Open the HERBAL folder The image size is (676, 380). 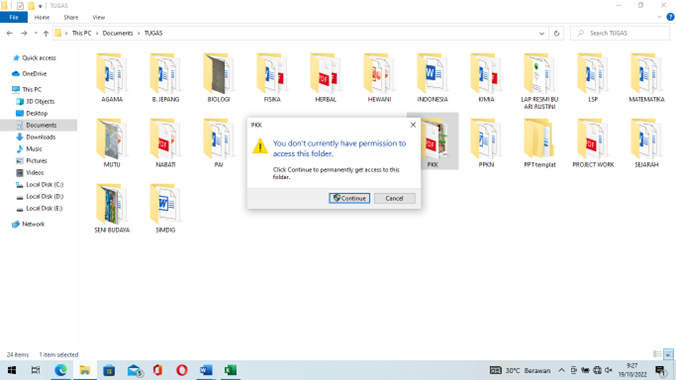click(x=325, y=78)
